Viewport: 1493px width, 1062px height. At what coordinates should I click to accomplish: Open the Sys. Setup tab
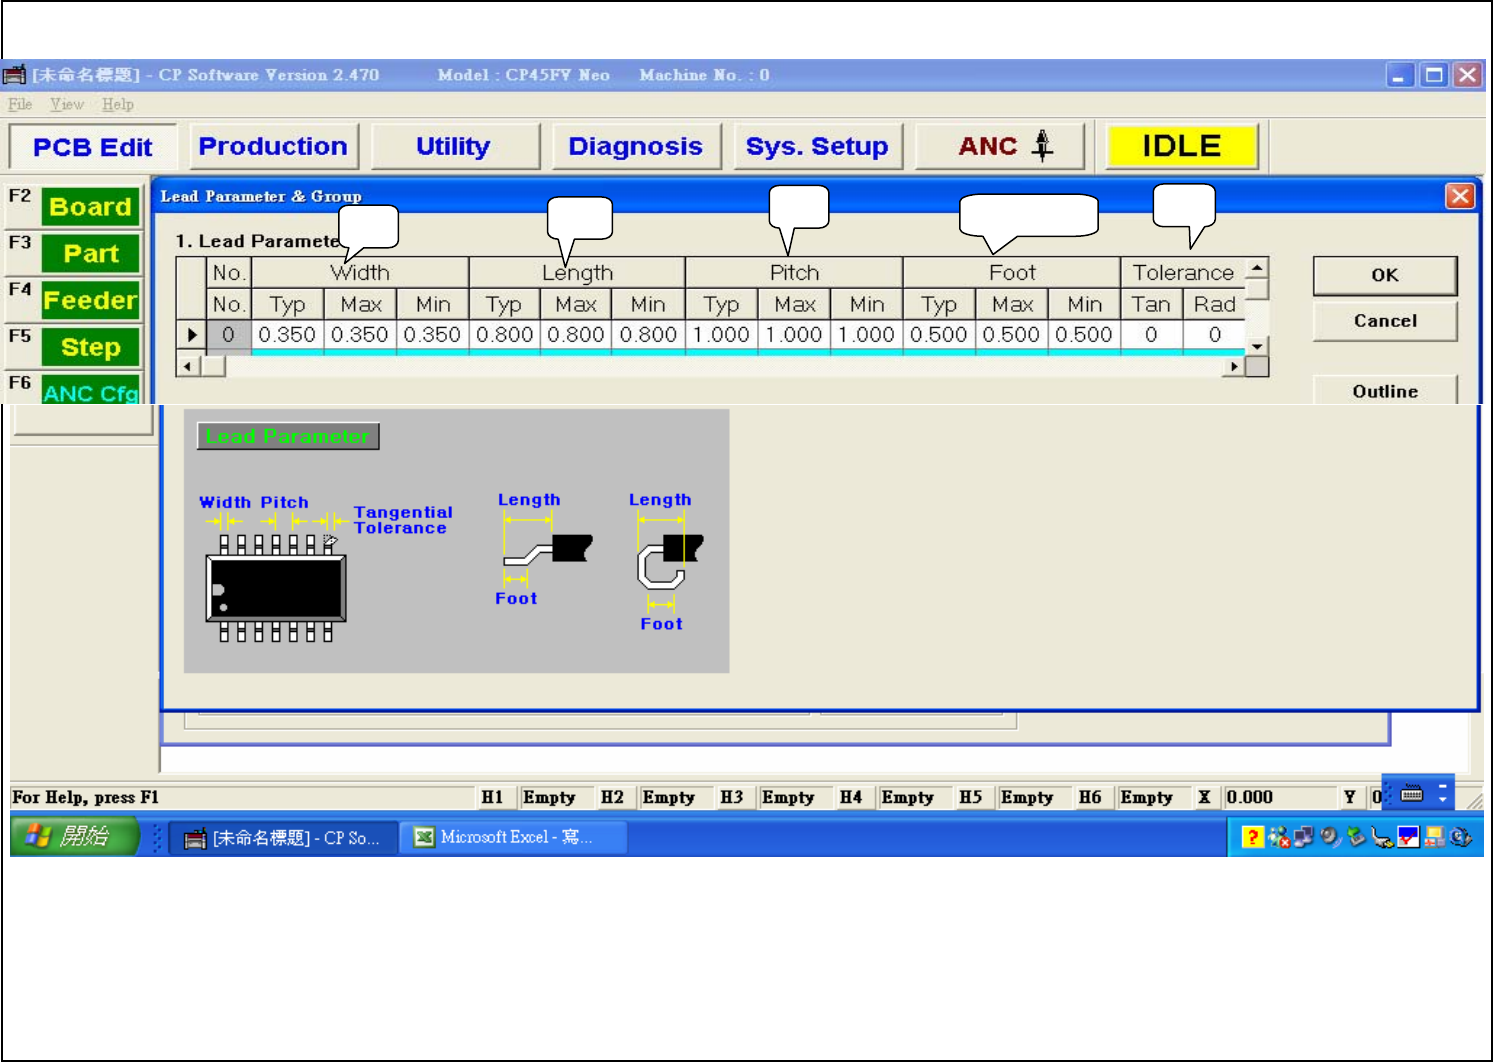817,146
